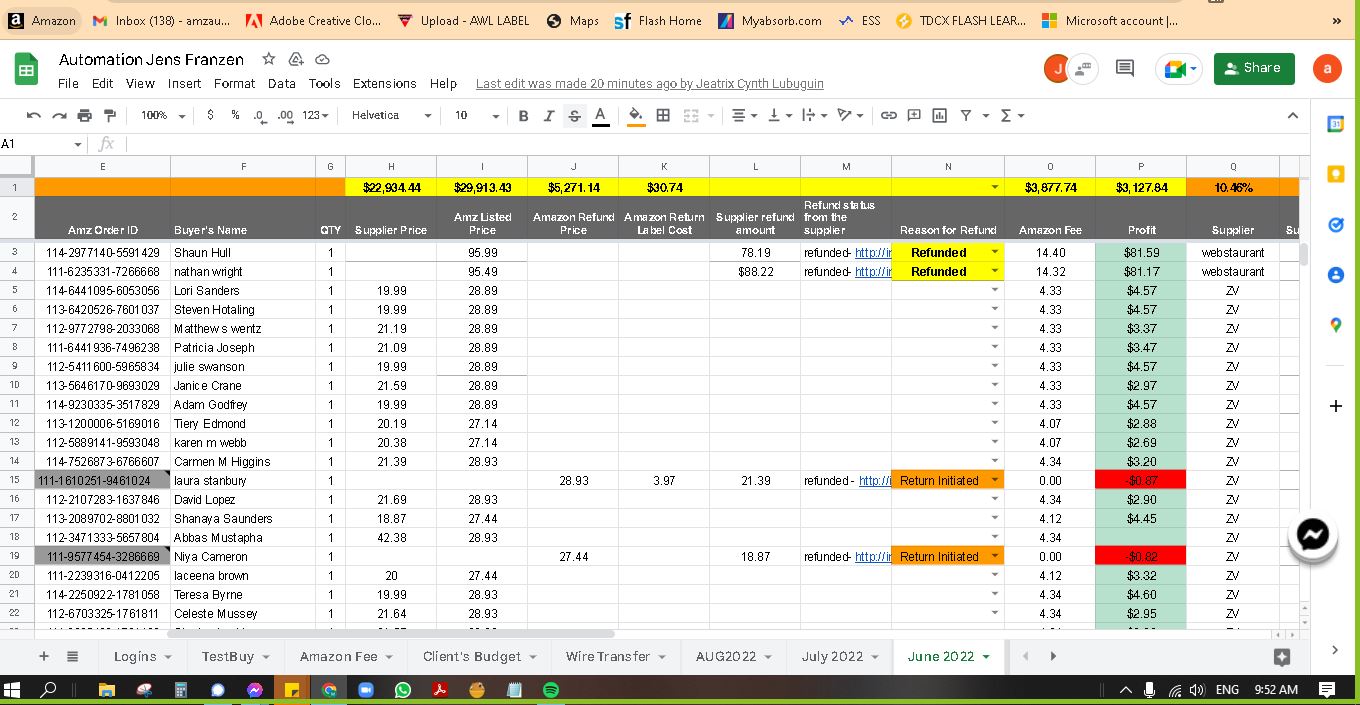This screenshot has height=705, width=1360.
Task: Click the Print icon in toolbar
Action: tap(84, 116)
